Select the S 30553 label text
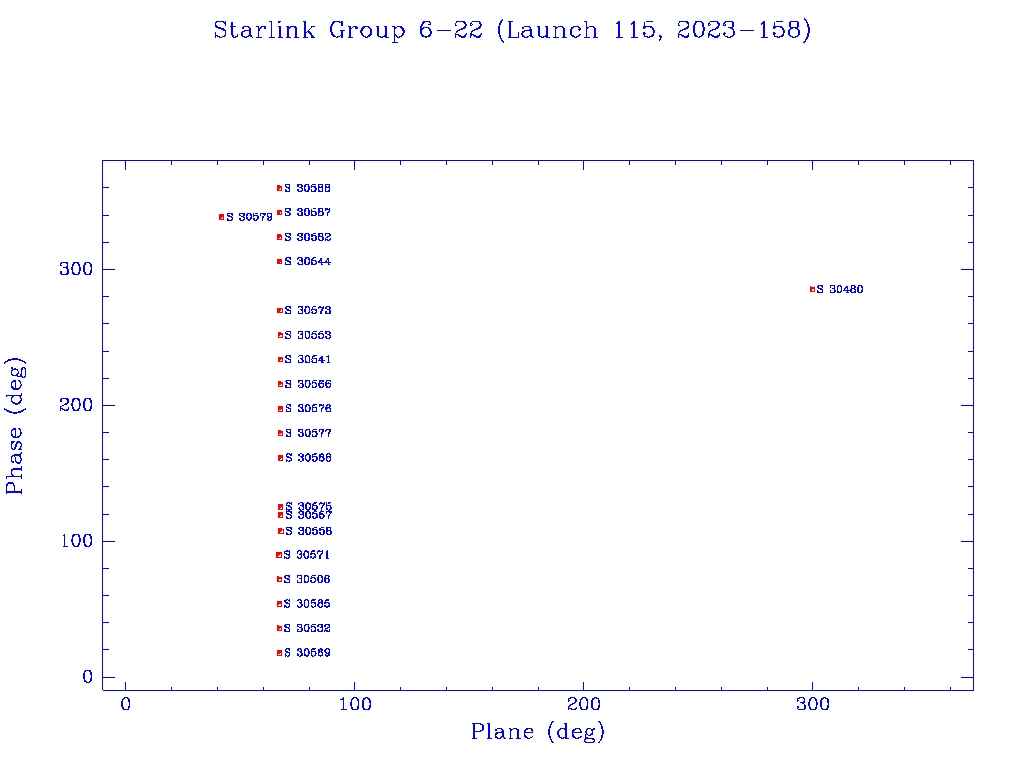The width and height of the screenshot is (1024, 768). [x=308, y=336]
